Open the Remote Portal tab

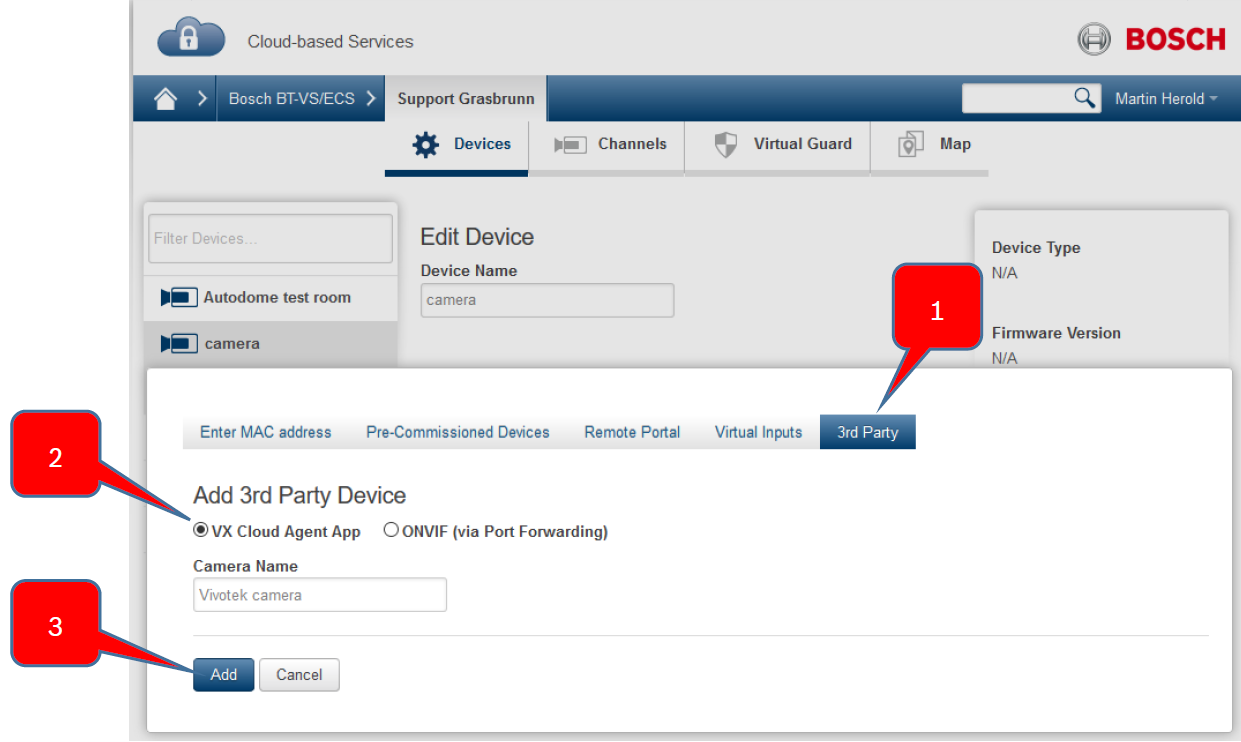pyautogui.click(x=632, y=432)
